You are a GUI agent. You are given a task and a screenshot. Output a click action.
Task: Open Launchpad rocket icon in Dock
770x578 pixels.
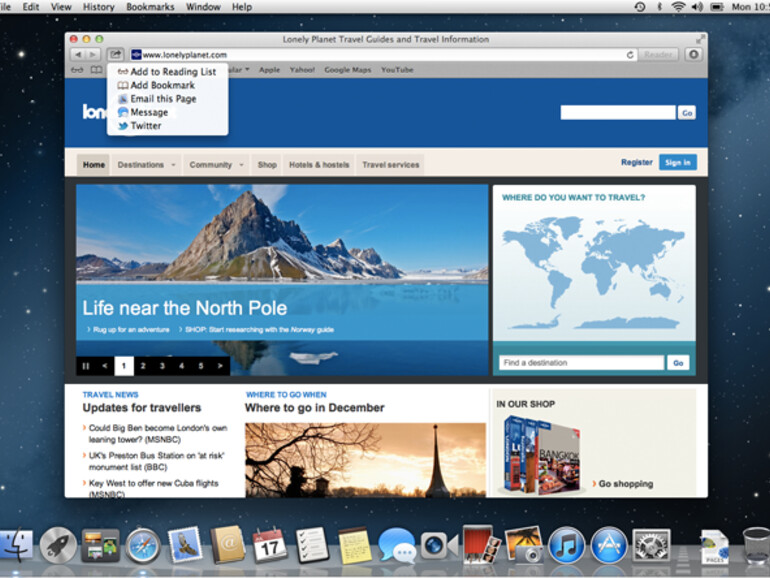pyautogui.click(x=58, y=545)
